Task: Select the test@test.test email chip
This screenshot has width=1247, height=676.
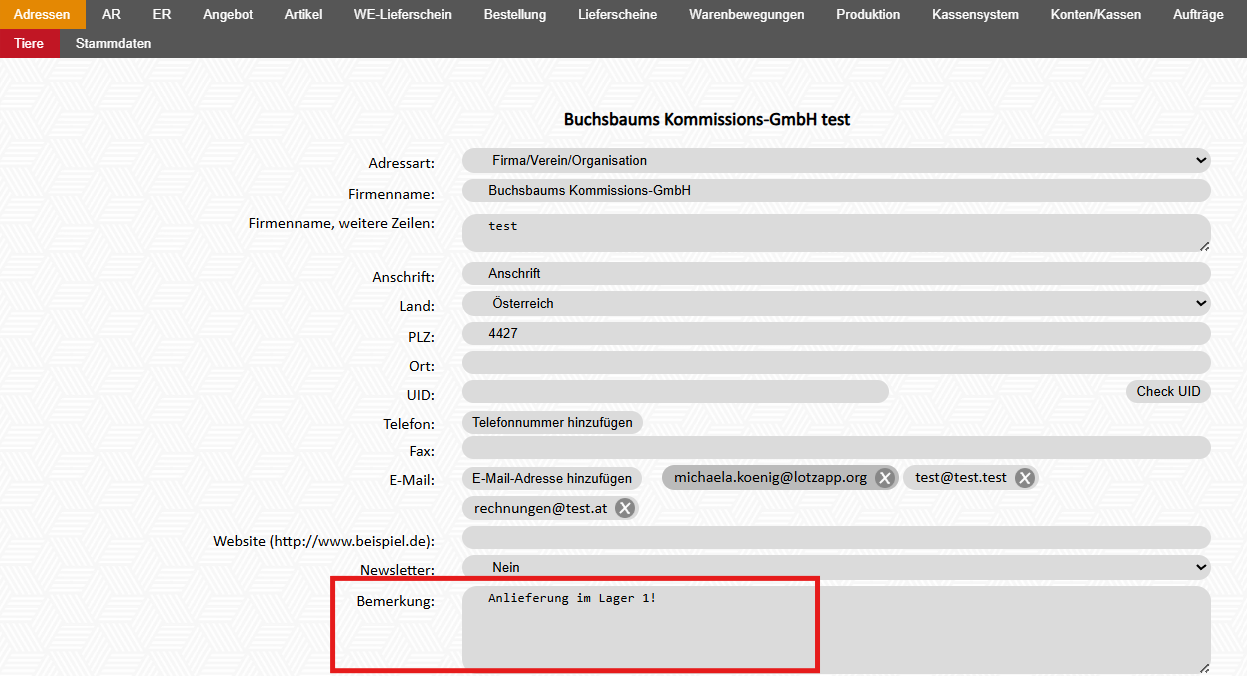Action: [x=961, y=478]
